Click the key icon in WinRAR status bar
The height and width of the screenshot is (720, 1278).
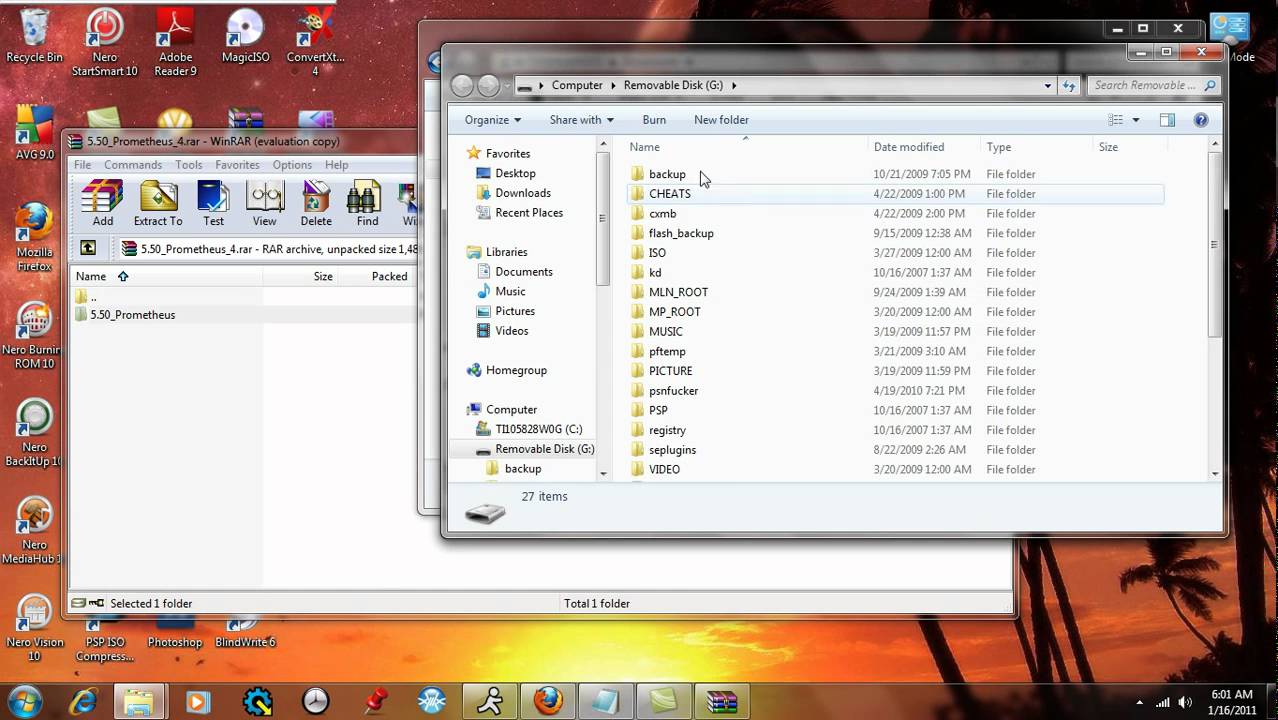pos(97,603)
